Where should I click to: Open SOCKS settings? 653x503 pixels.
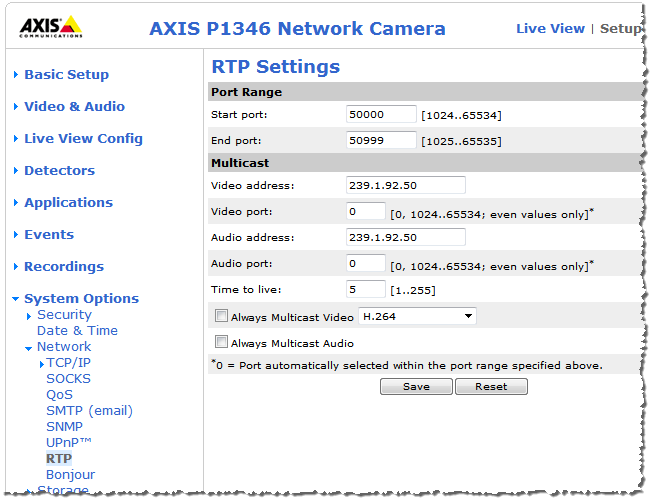pos(68,379)
